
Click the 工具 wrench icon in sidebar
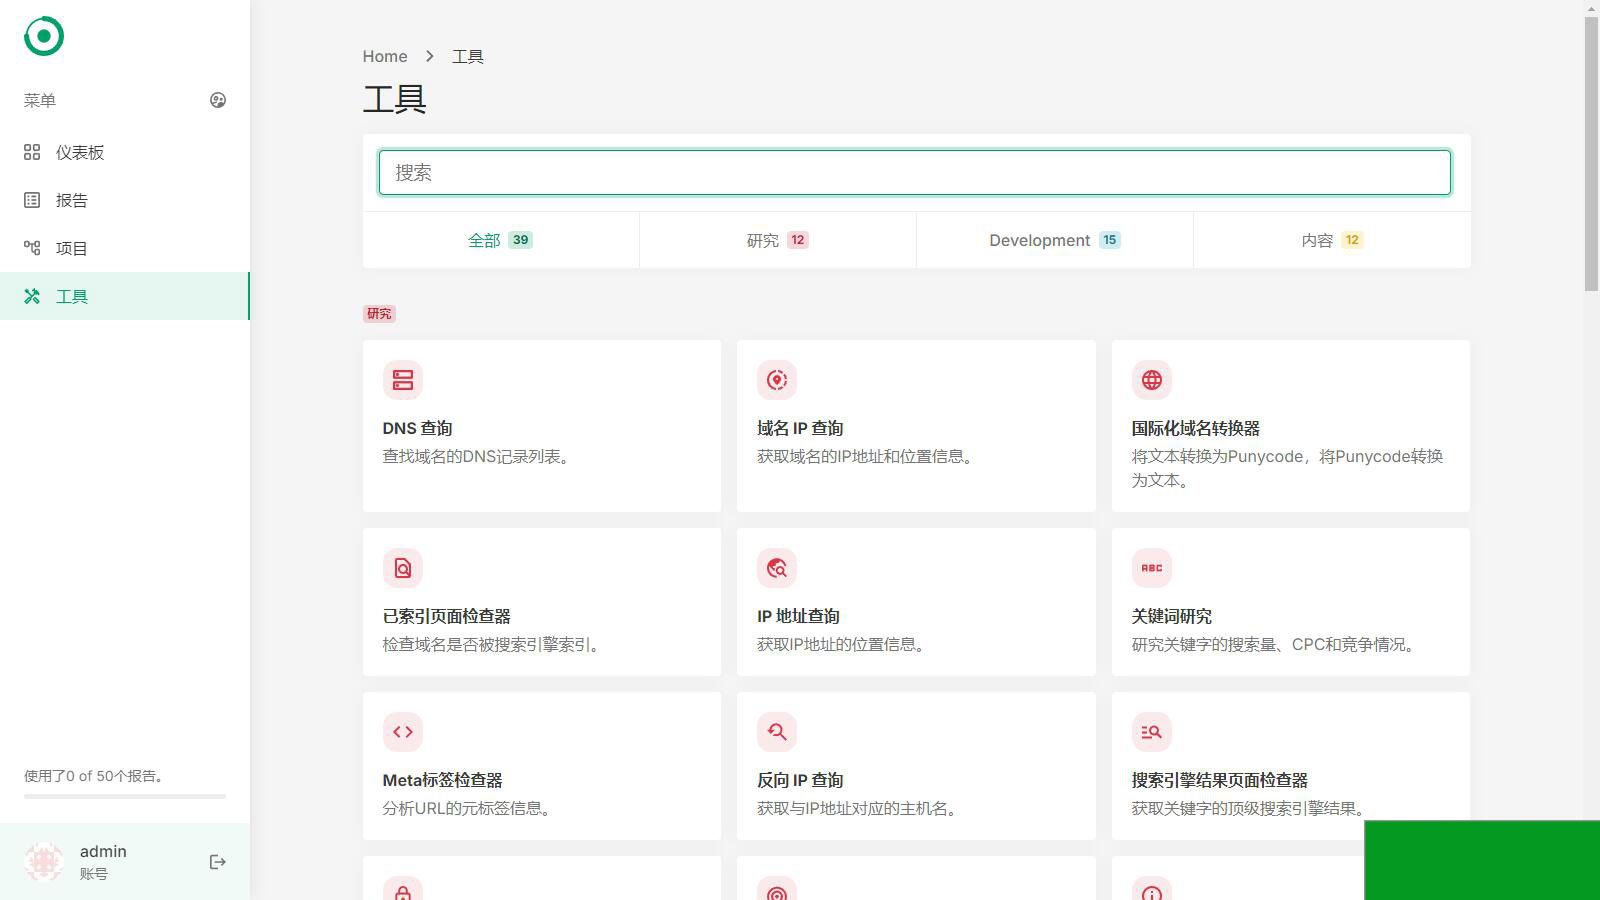pyautogui.click(x=32, y=296)
